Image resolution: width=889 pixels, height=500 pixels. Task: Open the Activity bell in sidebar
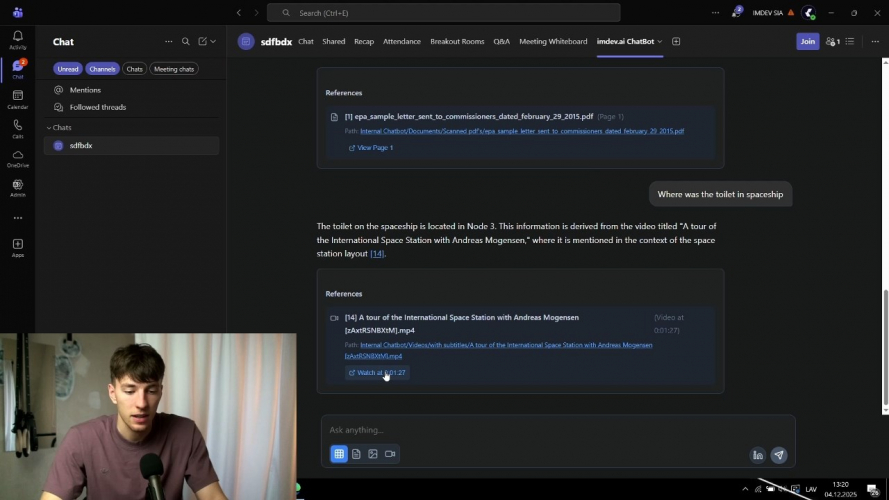tap(18, 40)
